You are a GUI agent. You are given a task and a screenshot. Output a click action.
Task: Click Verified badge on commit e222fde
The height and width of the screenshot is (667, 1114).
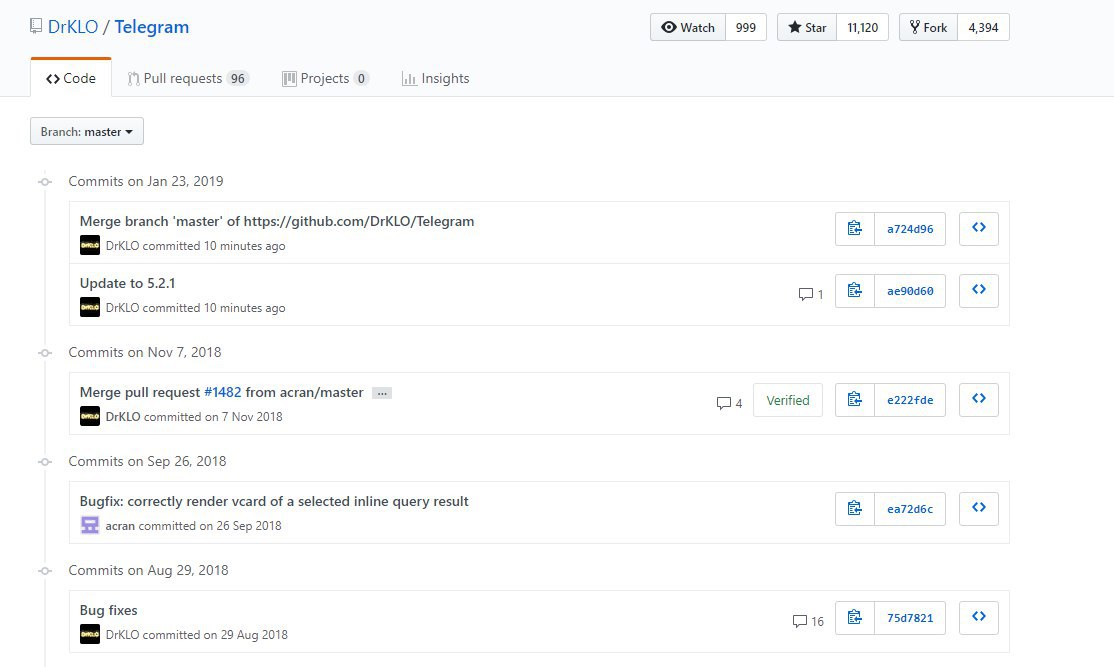[788, 400]
